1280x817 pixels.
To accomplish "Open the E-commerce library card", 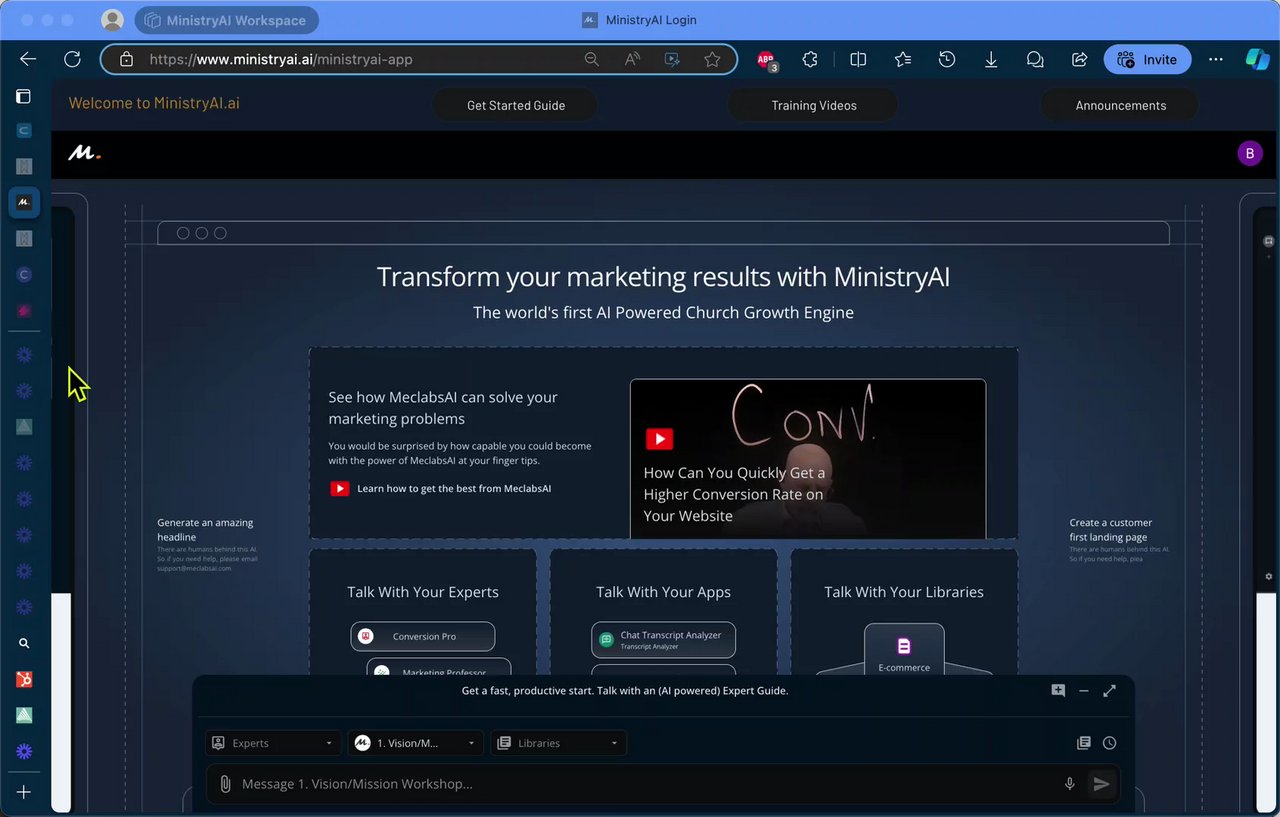I will pos(904,649).
